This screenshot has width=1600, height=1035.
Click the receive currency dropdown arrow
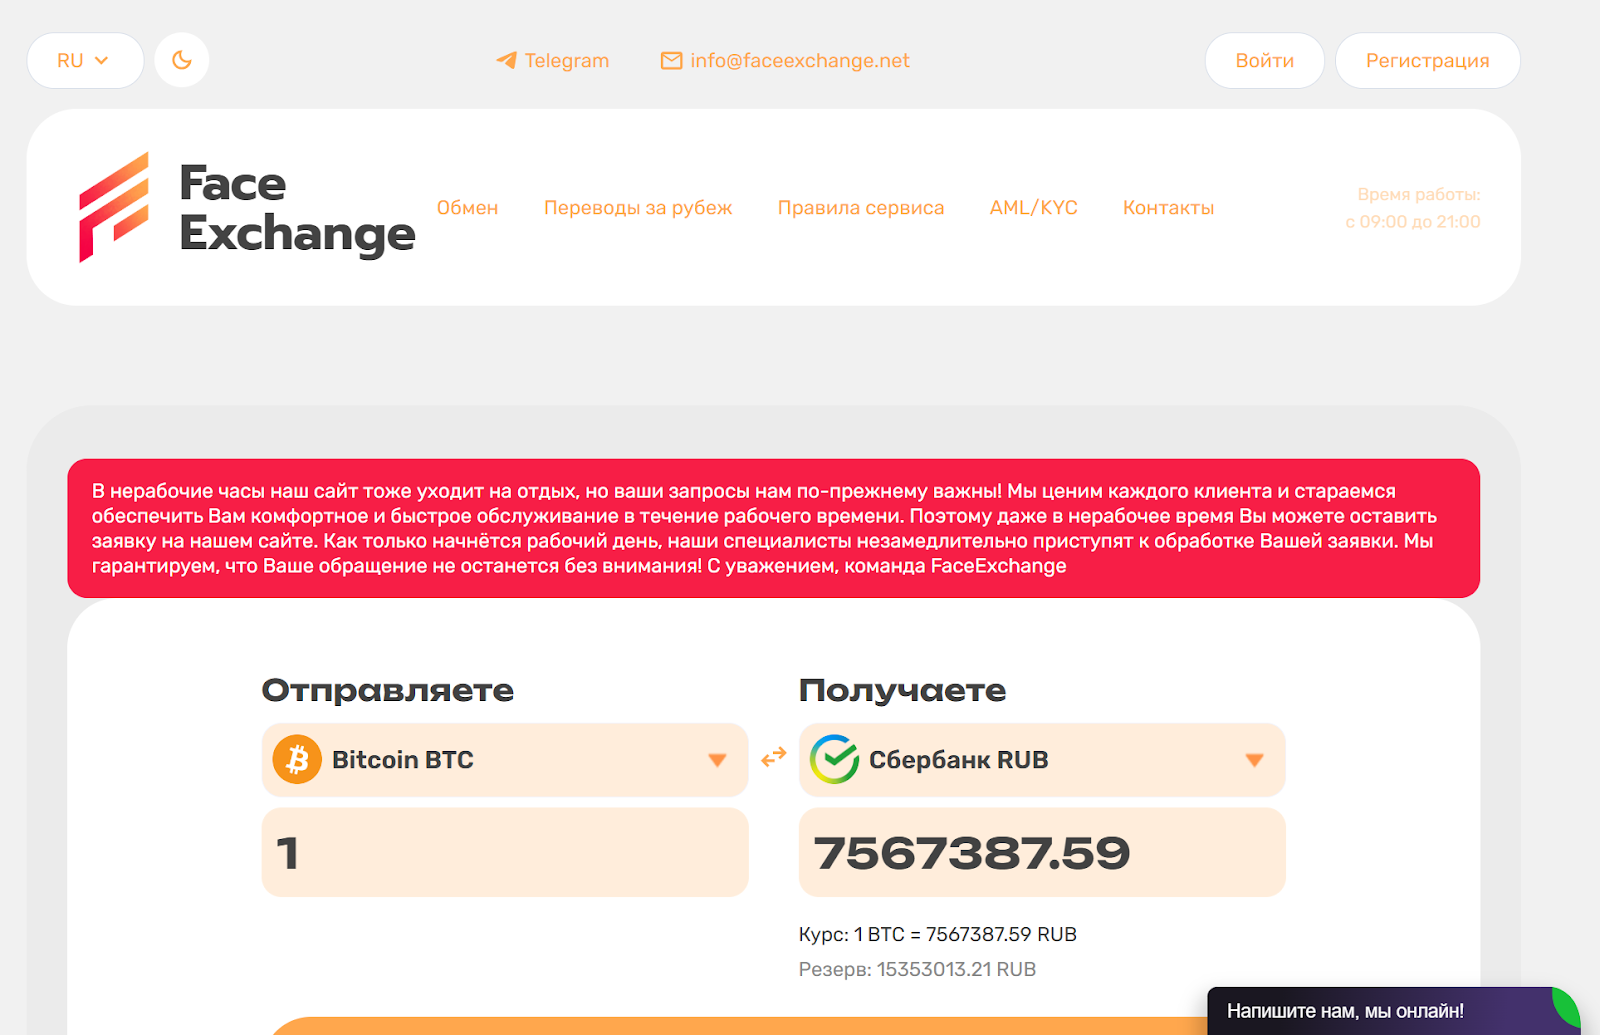[1254, 760]
